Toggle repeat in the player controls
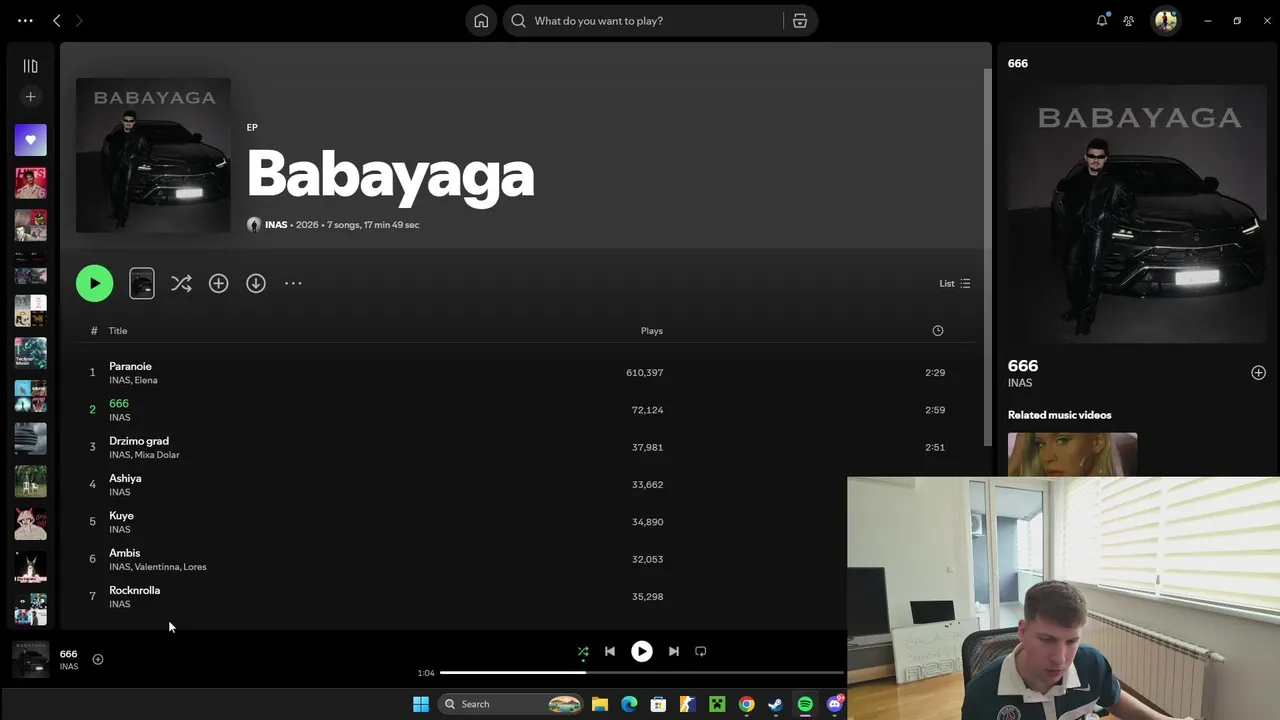Viewport: 1280px width, 720px height. point(701,651)
